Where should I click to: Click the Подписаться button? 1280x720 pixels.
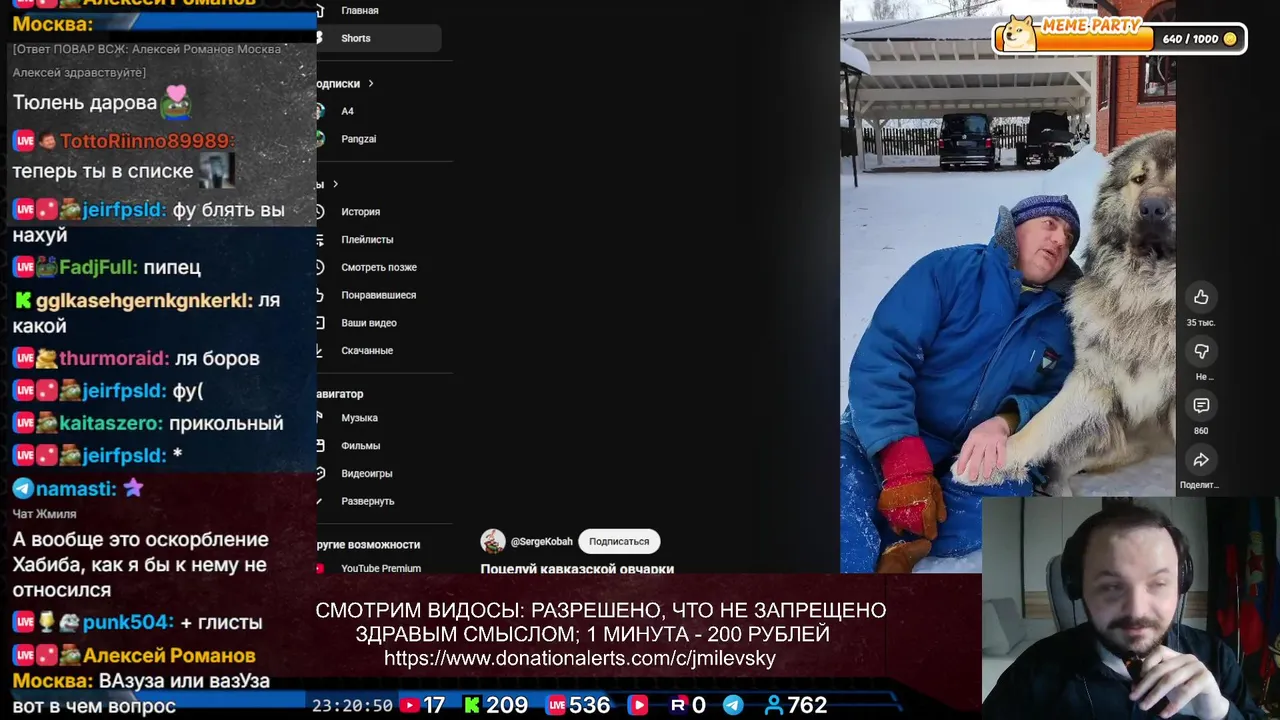[x=619, y=541]
